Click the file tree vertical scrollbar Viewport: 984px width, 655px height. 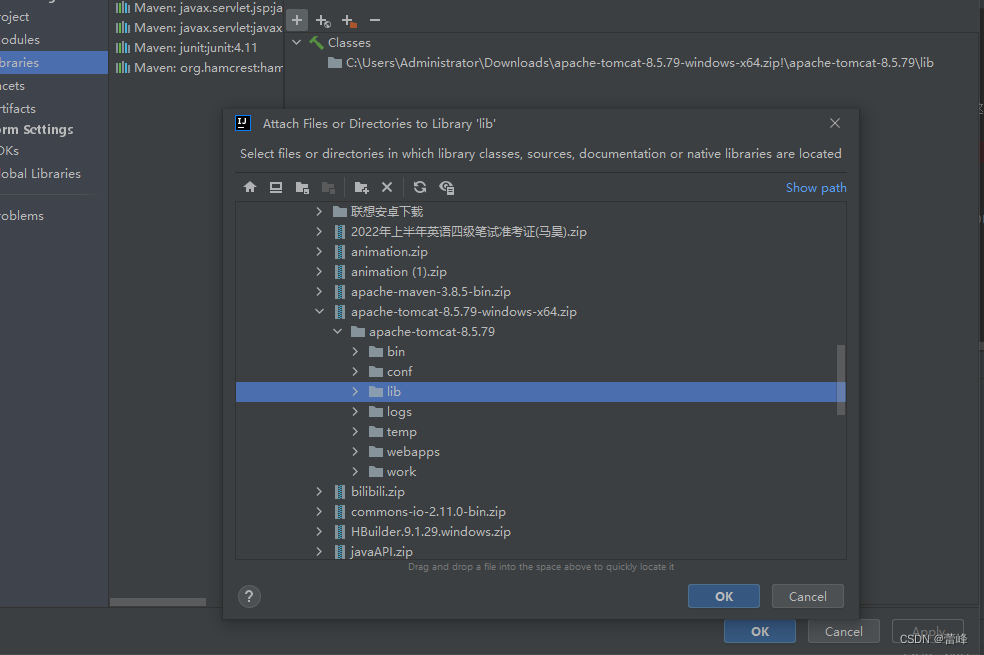tap(841, 380)
